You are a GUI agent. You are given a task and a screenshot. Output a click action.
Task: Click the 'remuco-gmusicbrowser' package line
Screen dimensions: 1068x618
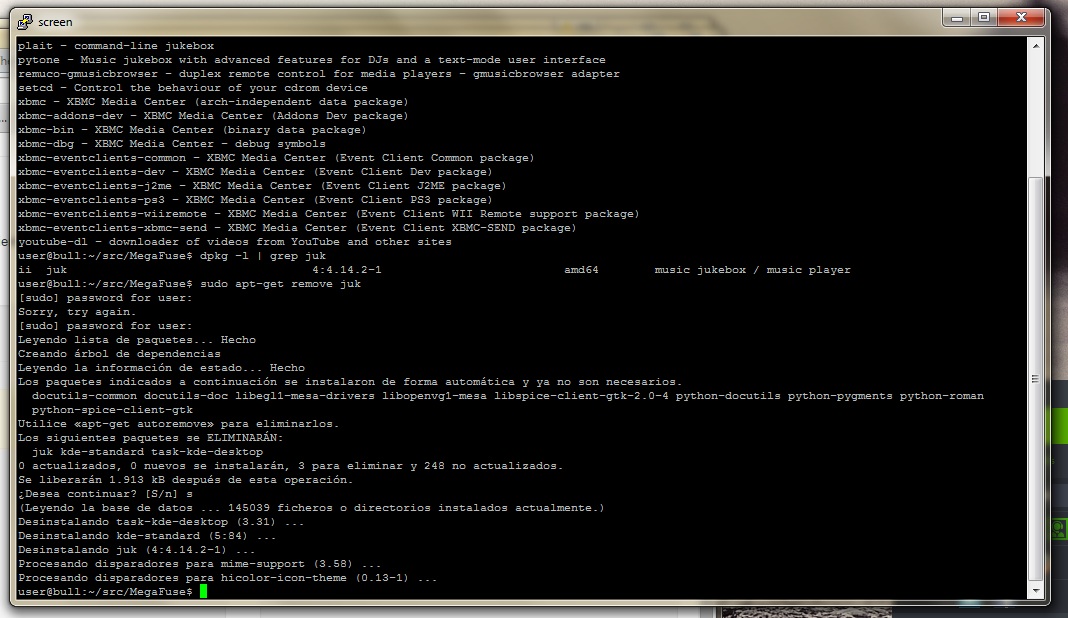click(319, 74)
